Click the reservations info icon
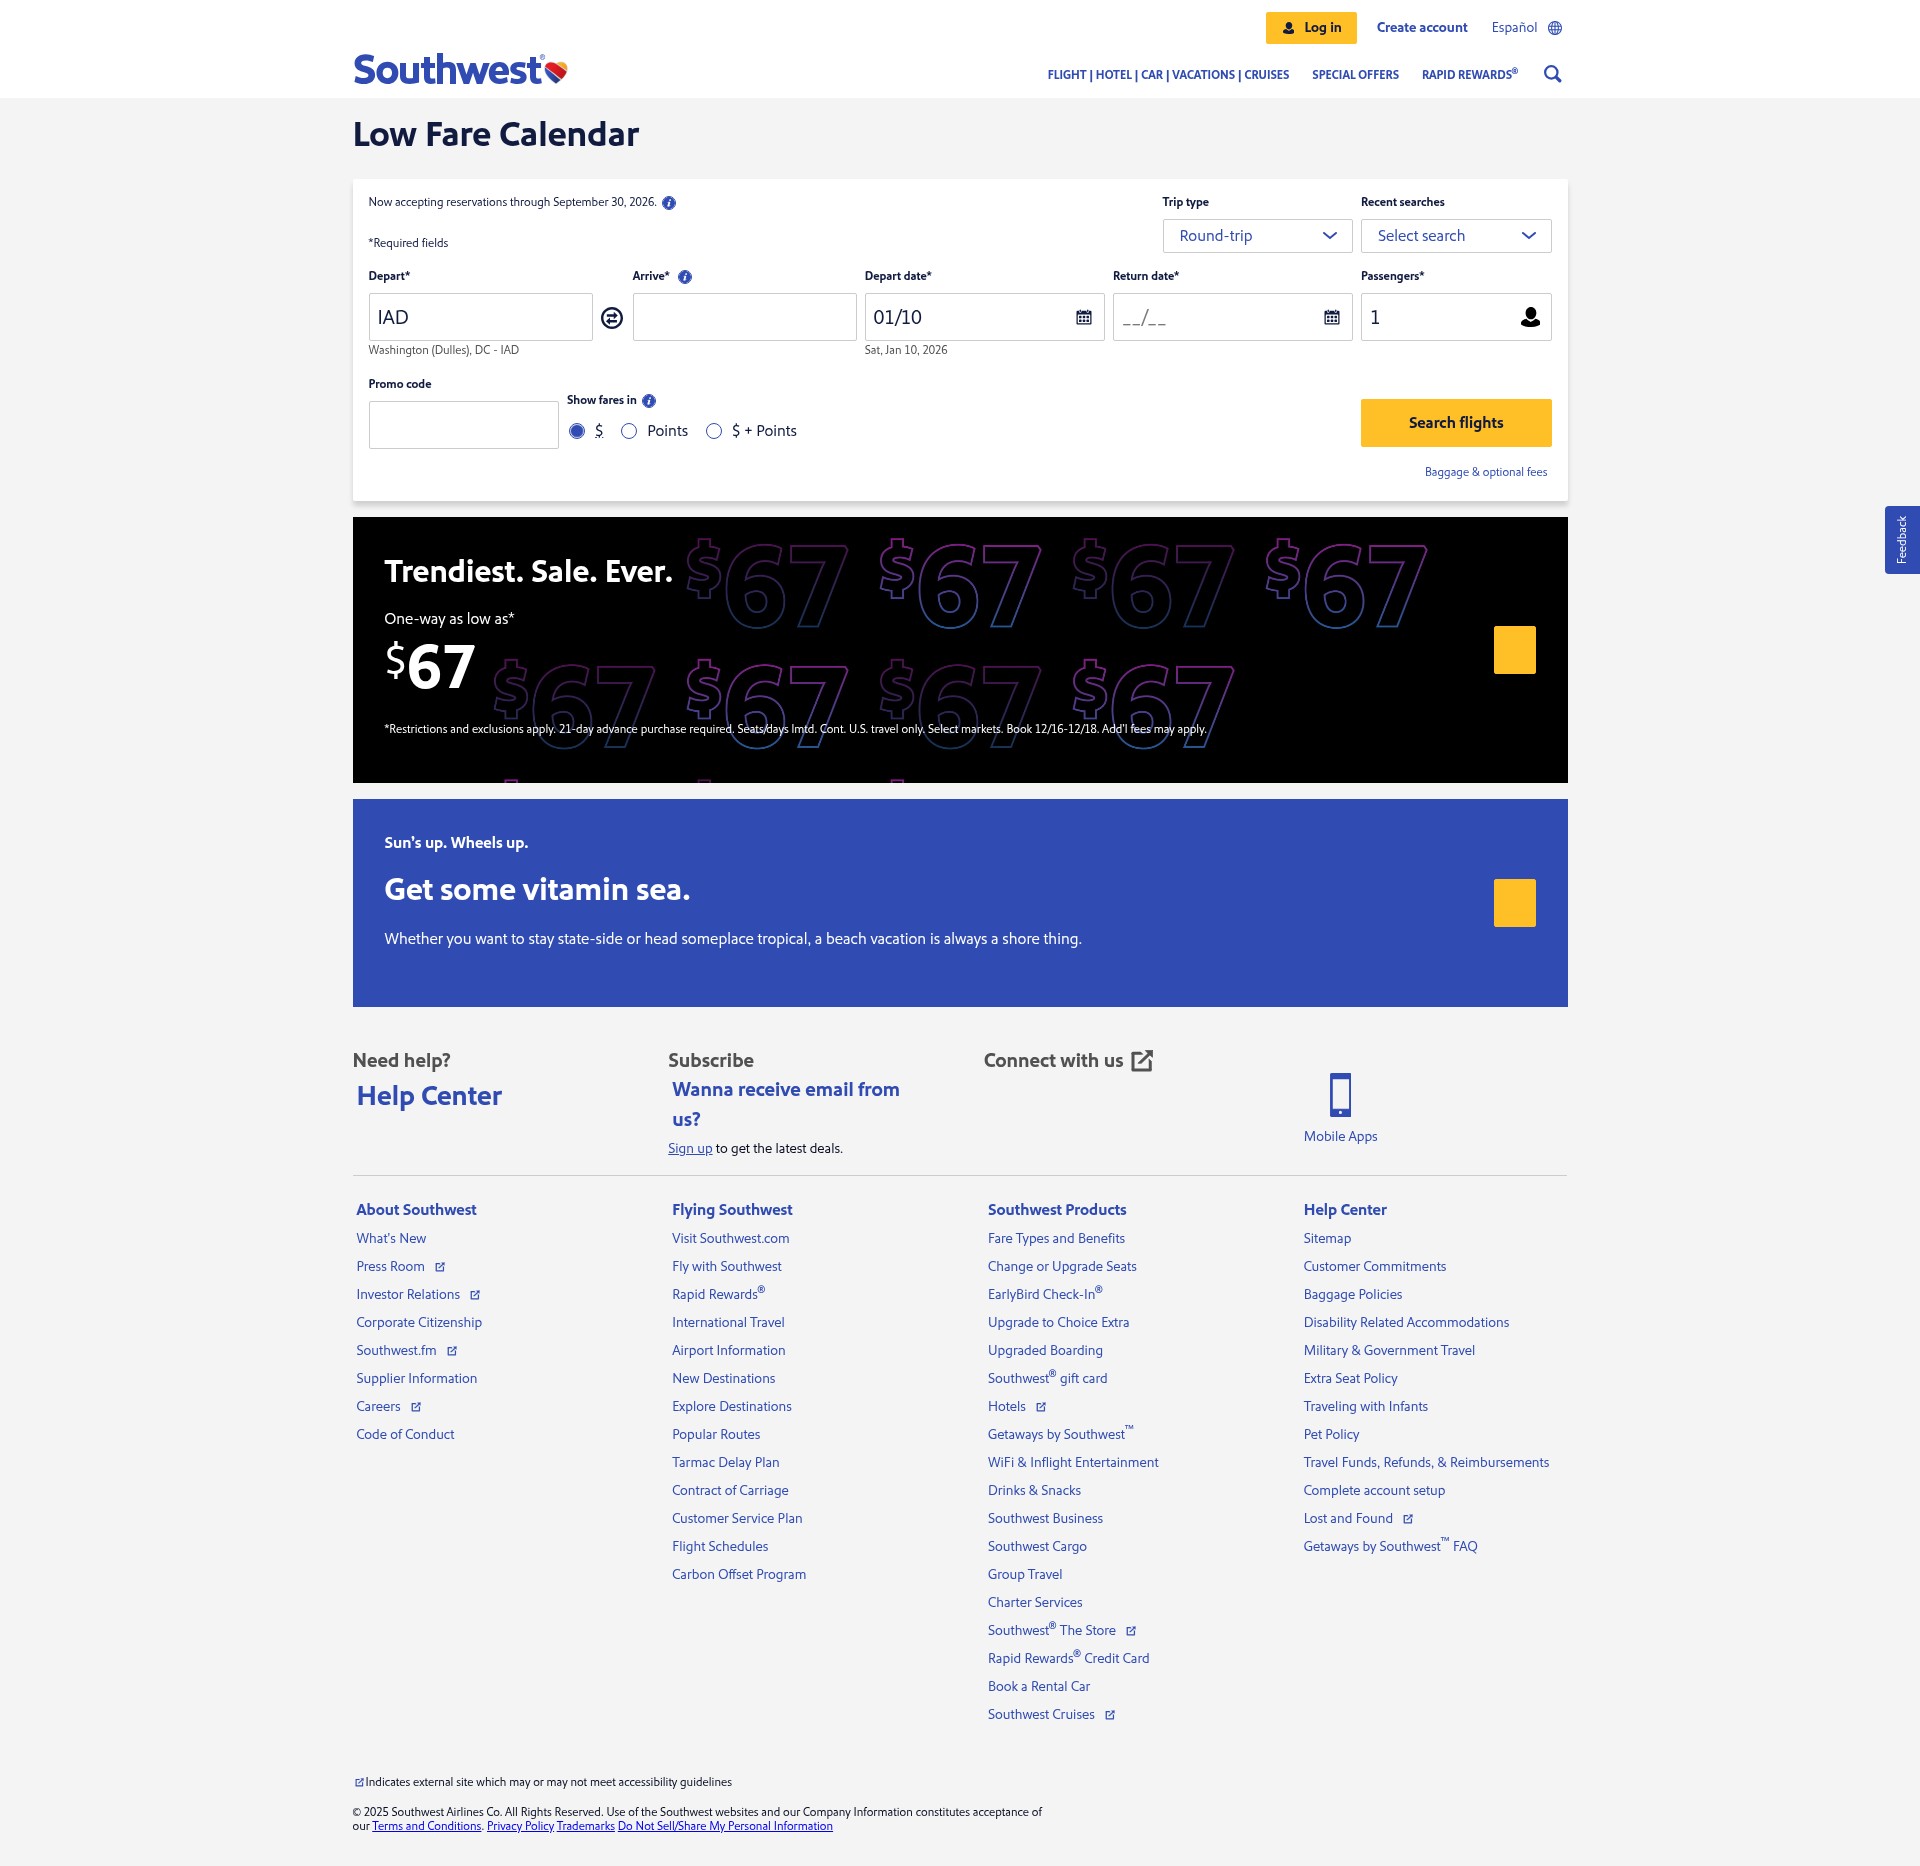1920x1866 pixels. 669,203
